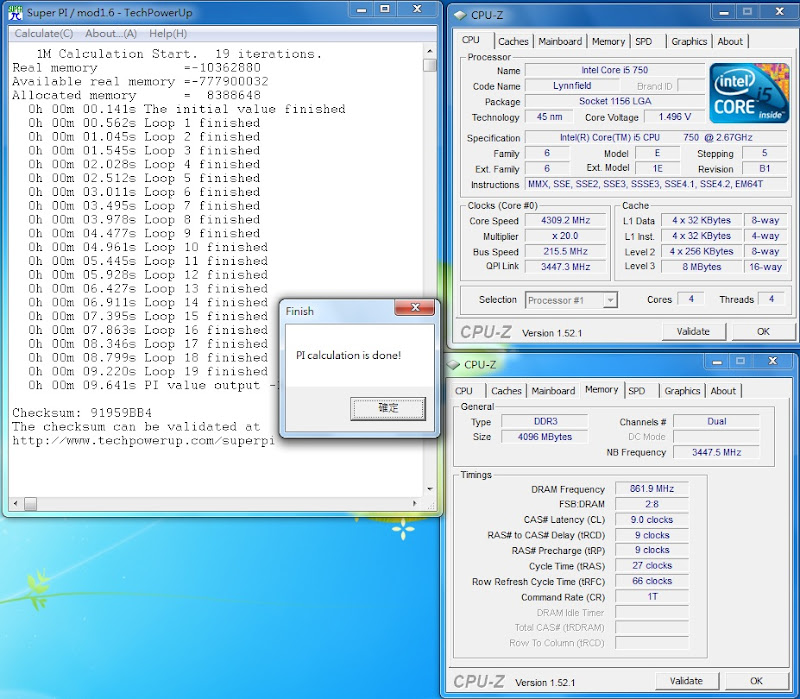Switch to Memory tab in top CPU-Z window
The height and width of the screenshot is (699, 800).
(608, 42)
